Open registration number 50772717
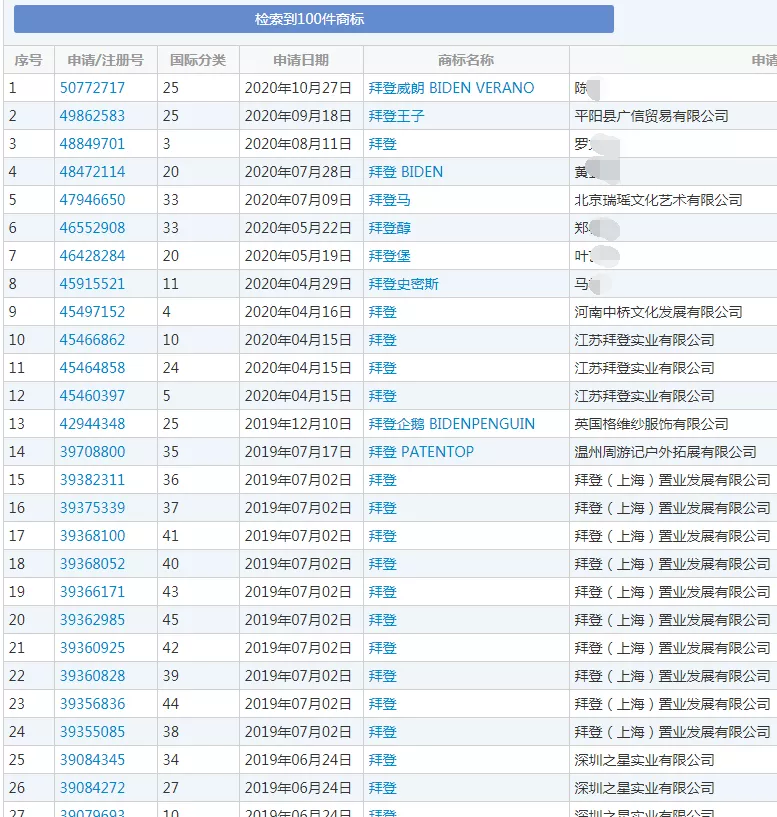Screen dimensions: 777x817 click(x=92, y=88)
